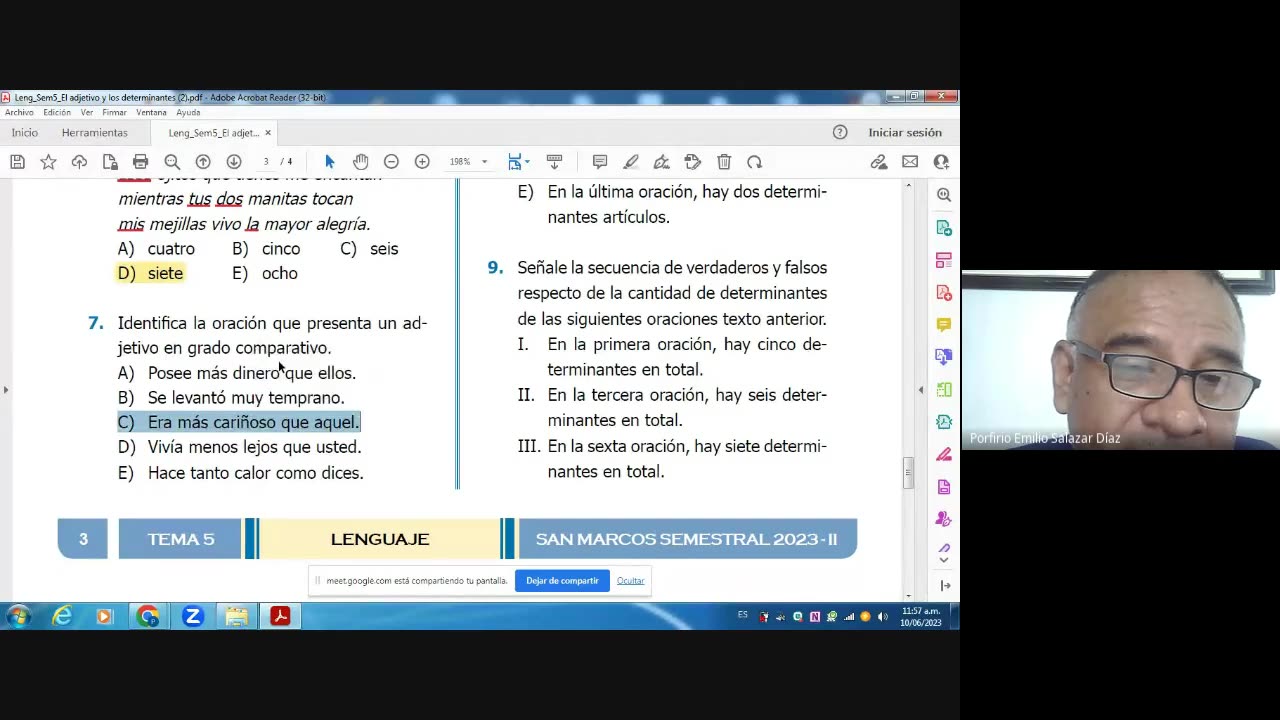The image size is (1280, 720).
Task: Click Dejar de compartir
Action: click(562, 581)
